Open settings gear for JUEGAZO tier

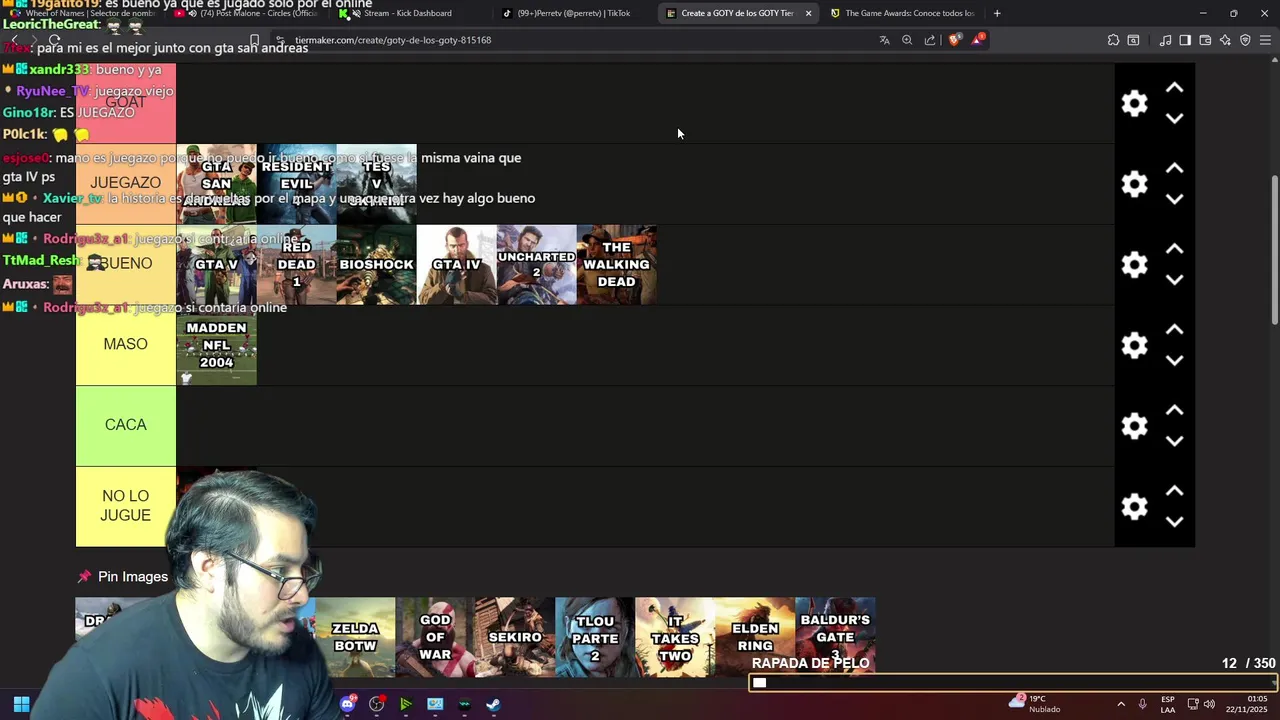1134,184
